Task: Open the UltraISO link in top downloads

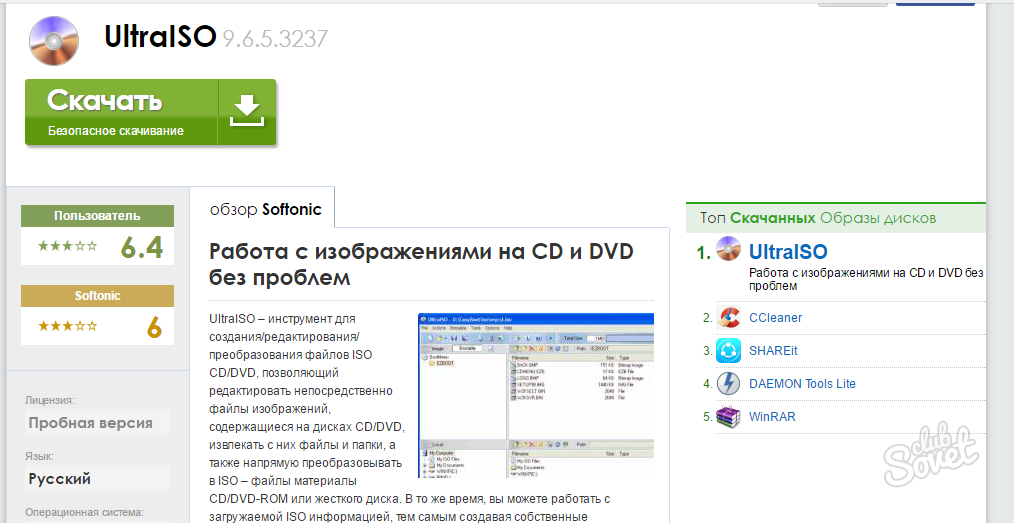Action: coord(788,251)
